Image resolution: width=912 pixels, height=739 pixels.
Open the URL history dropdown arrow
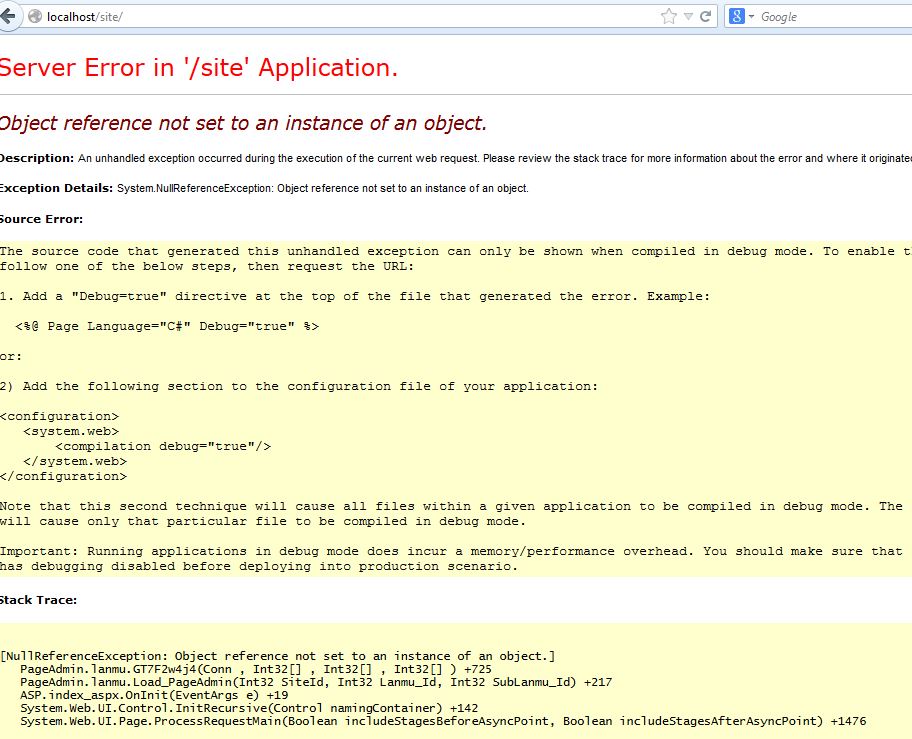tap(688, 17)
